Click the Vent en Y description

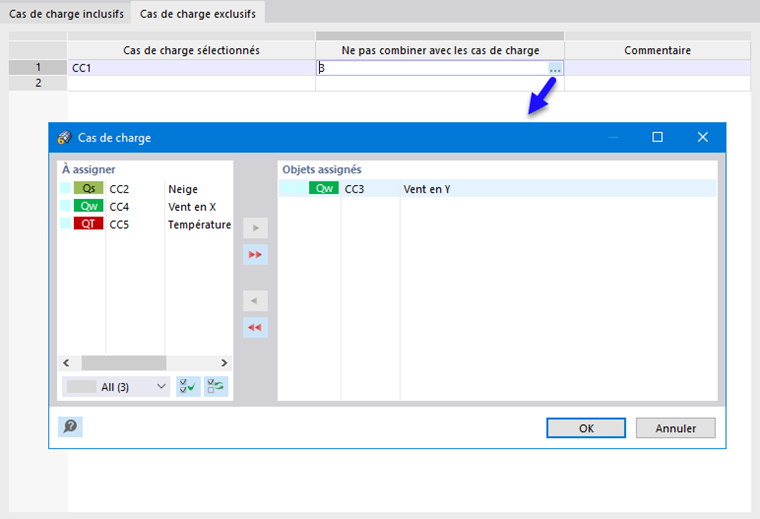tap(427, 189)
